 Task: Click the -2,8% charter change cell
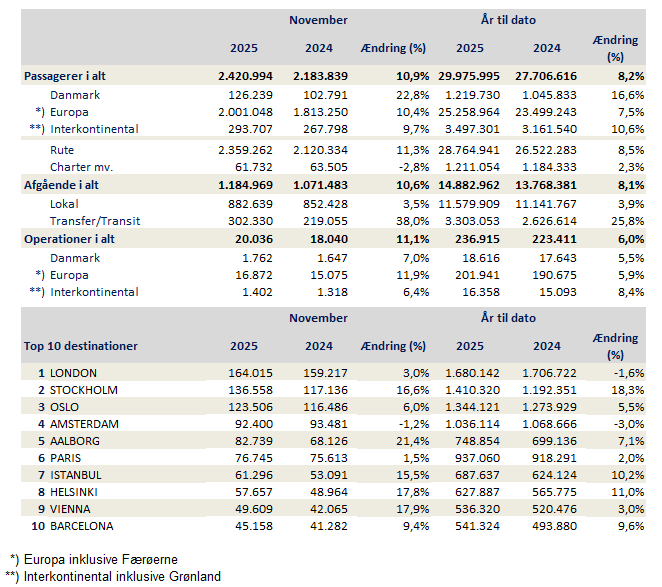(x=408, y=167)
